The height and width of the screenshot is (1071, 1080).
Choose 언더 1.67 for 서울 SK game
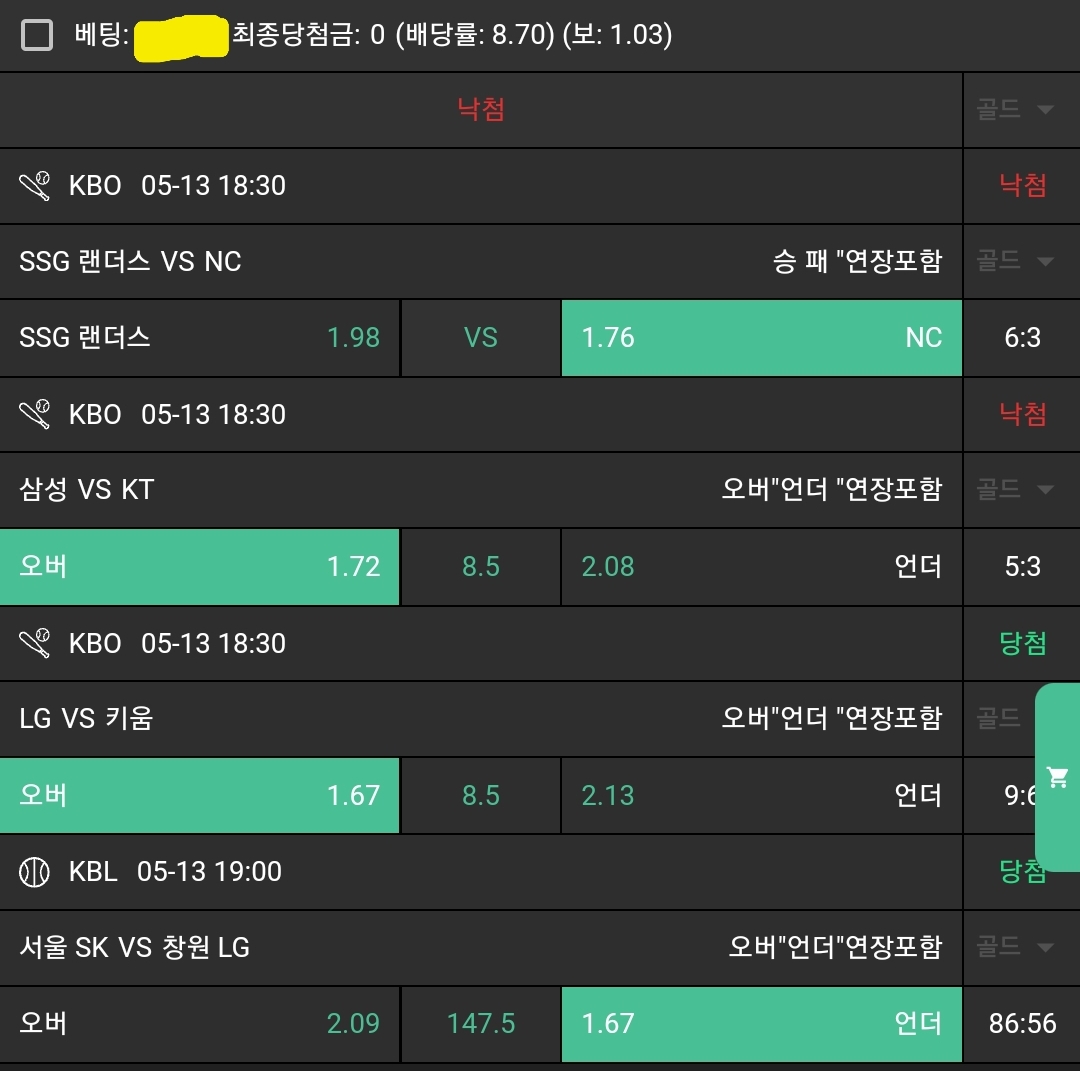click(761, 1024)
